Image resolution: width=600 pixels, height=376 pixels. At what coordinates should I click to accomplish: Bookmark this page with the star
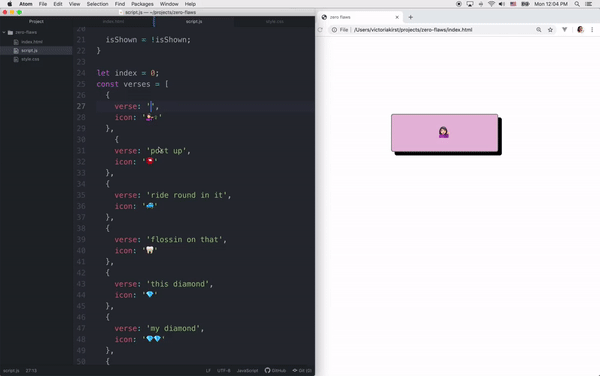pos(550,29)
